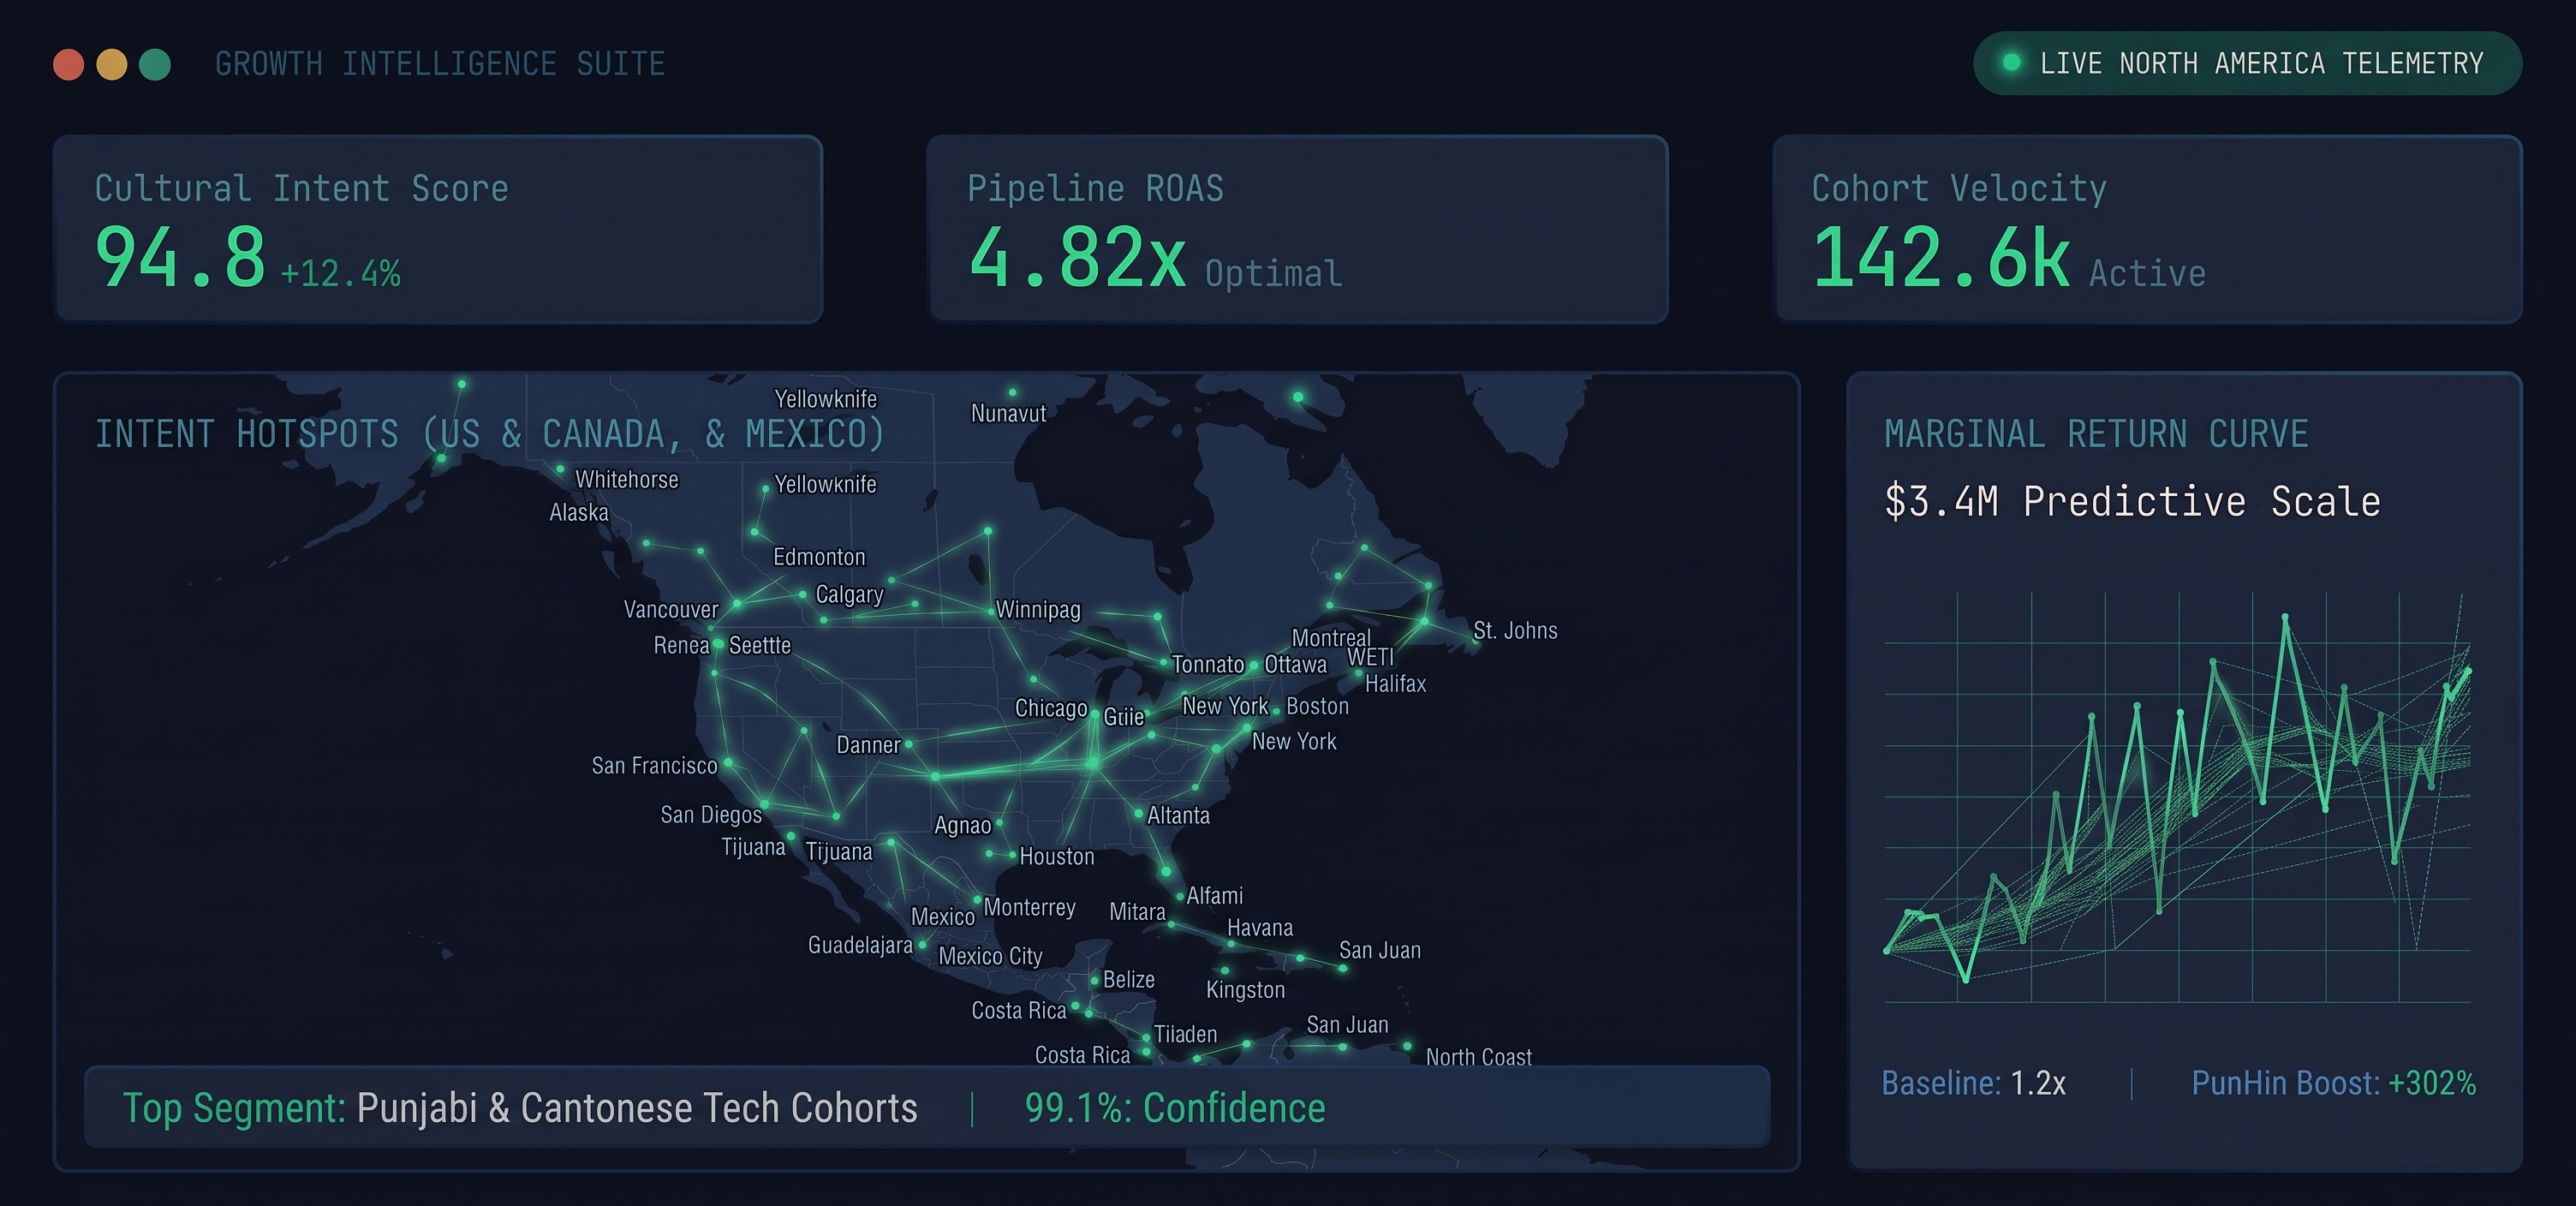2576x1206 pixels.
Task: Click the green window dot
Action: point(155,64)
